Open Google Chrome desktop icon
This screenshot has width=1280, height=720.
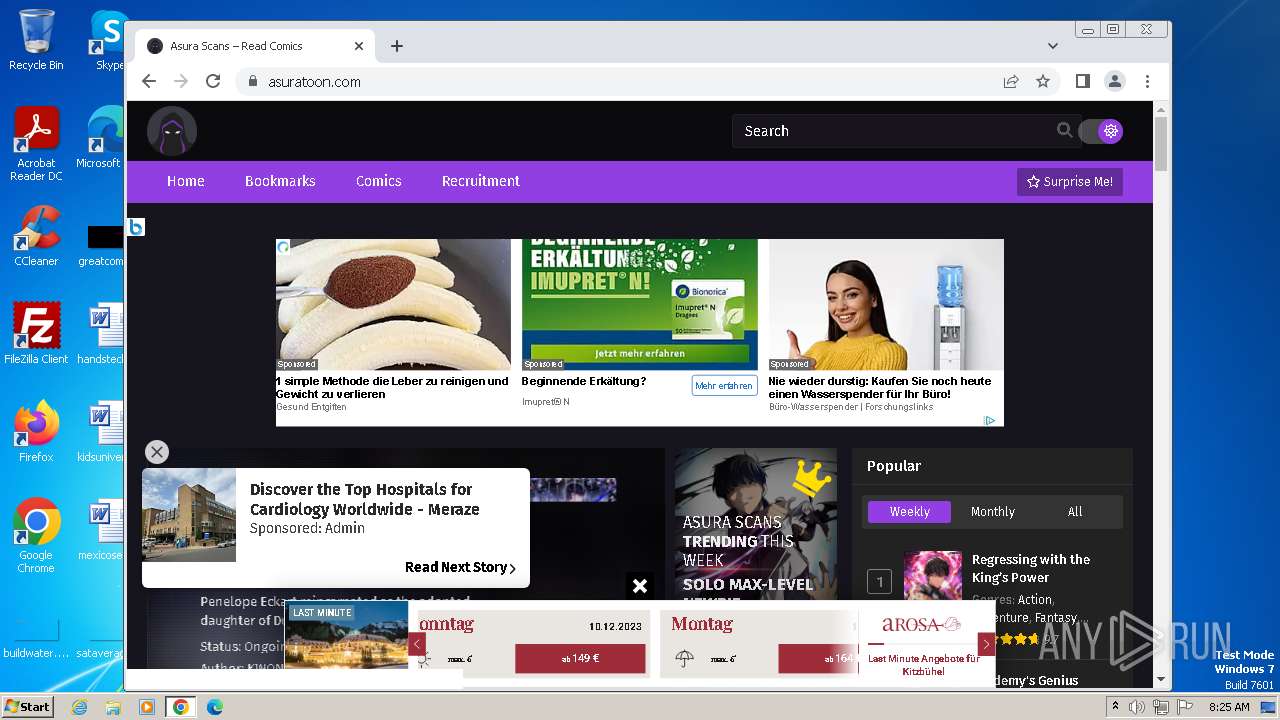pos(36,536)
